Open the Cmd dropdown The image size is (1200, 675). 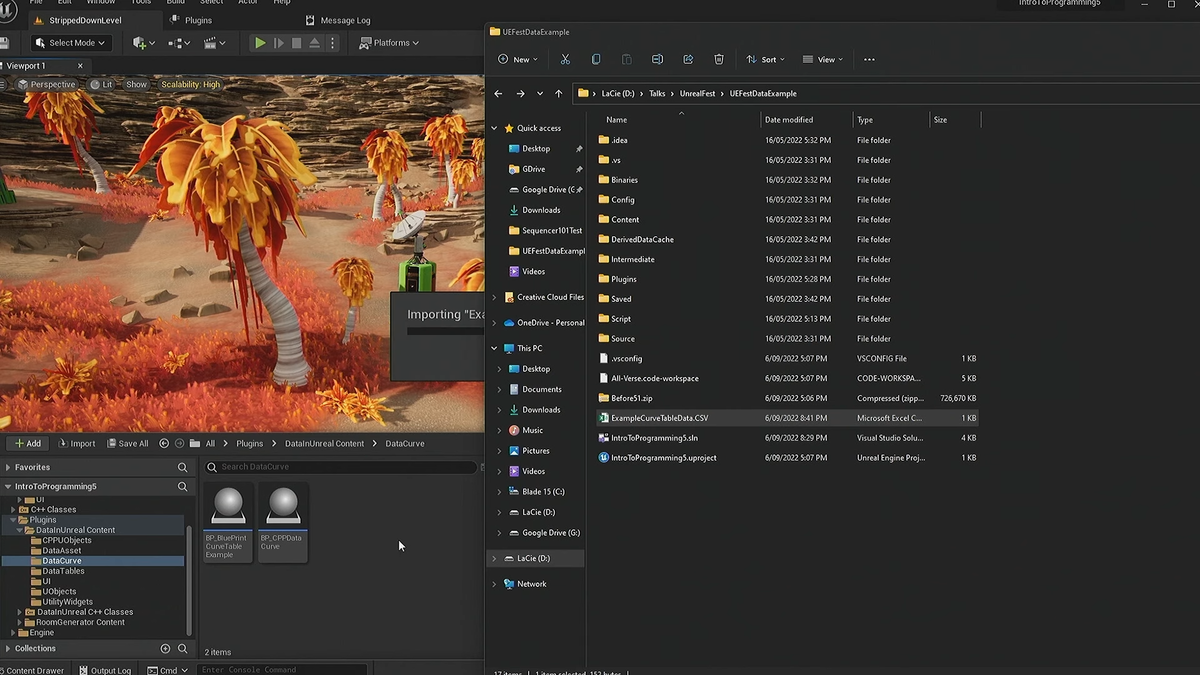coord(168,670)
